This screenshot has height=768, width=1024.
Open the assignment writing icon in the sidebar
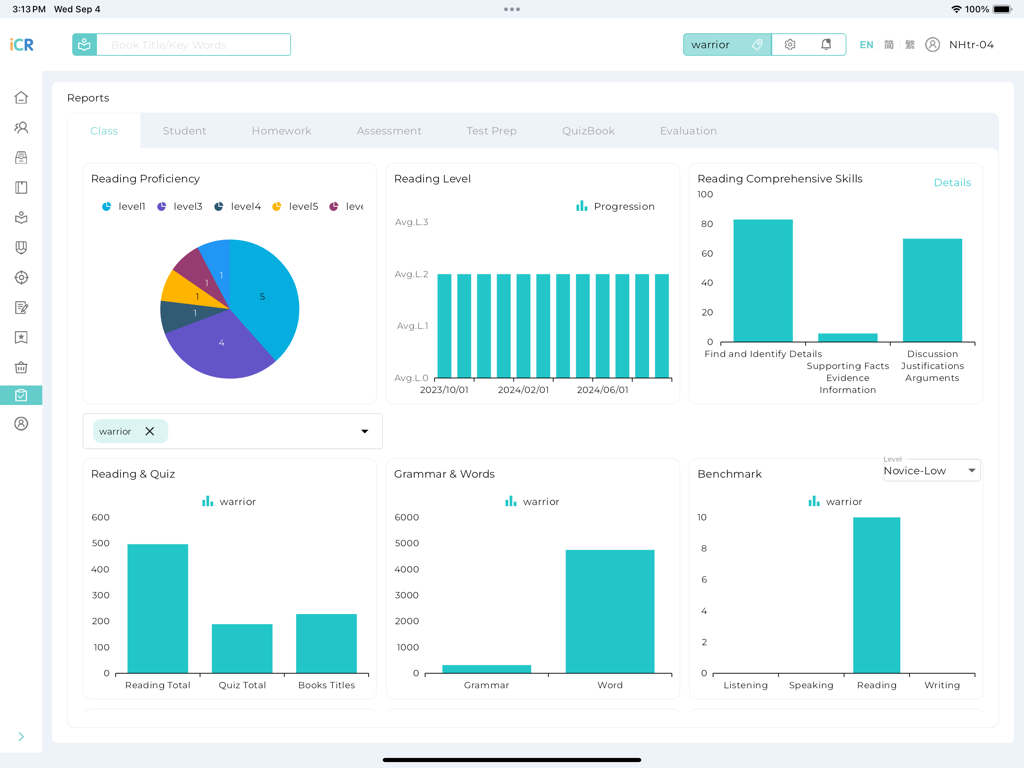coord(20,307)
